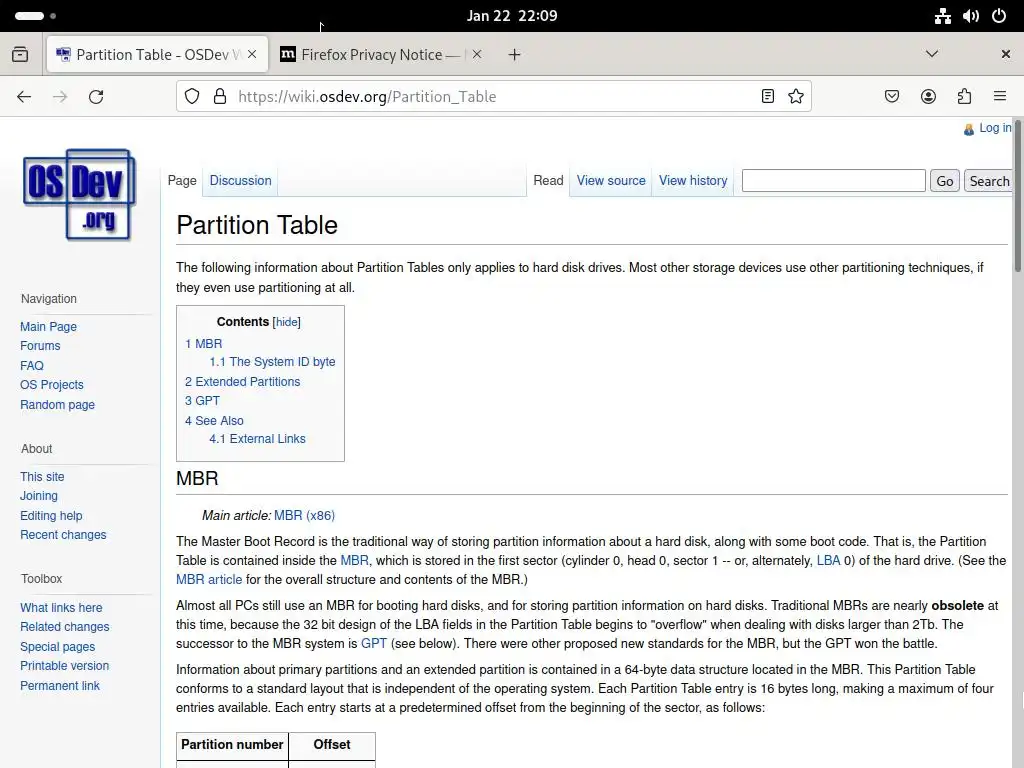1024x768 pixels.
Task: Click the OSDev.org logo
Action: [79, 195]
